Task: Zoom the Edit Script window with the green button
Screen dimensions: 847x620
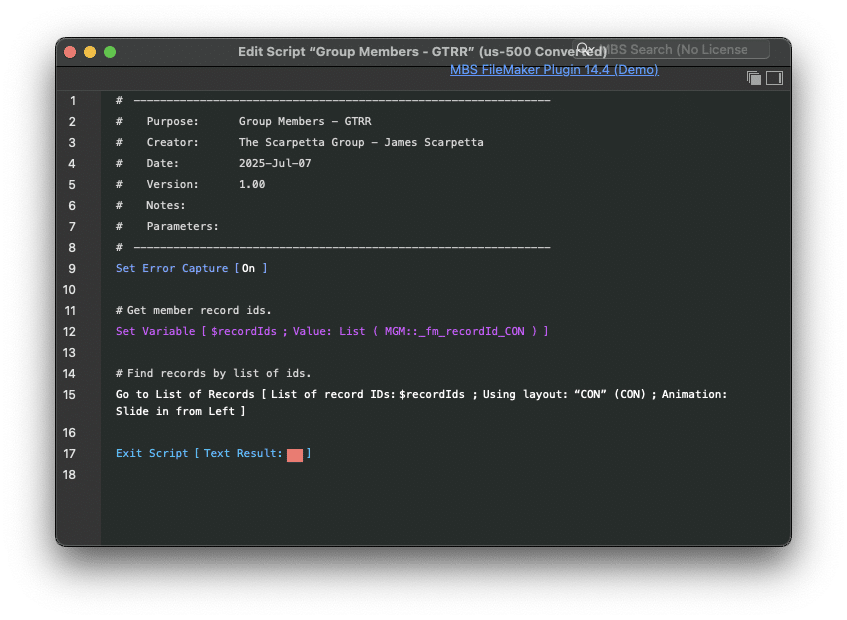Action: point(110,52)
